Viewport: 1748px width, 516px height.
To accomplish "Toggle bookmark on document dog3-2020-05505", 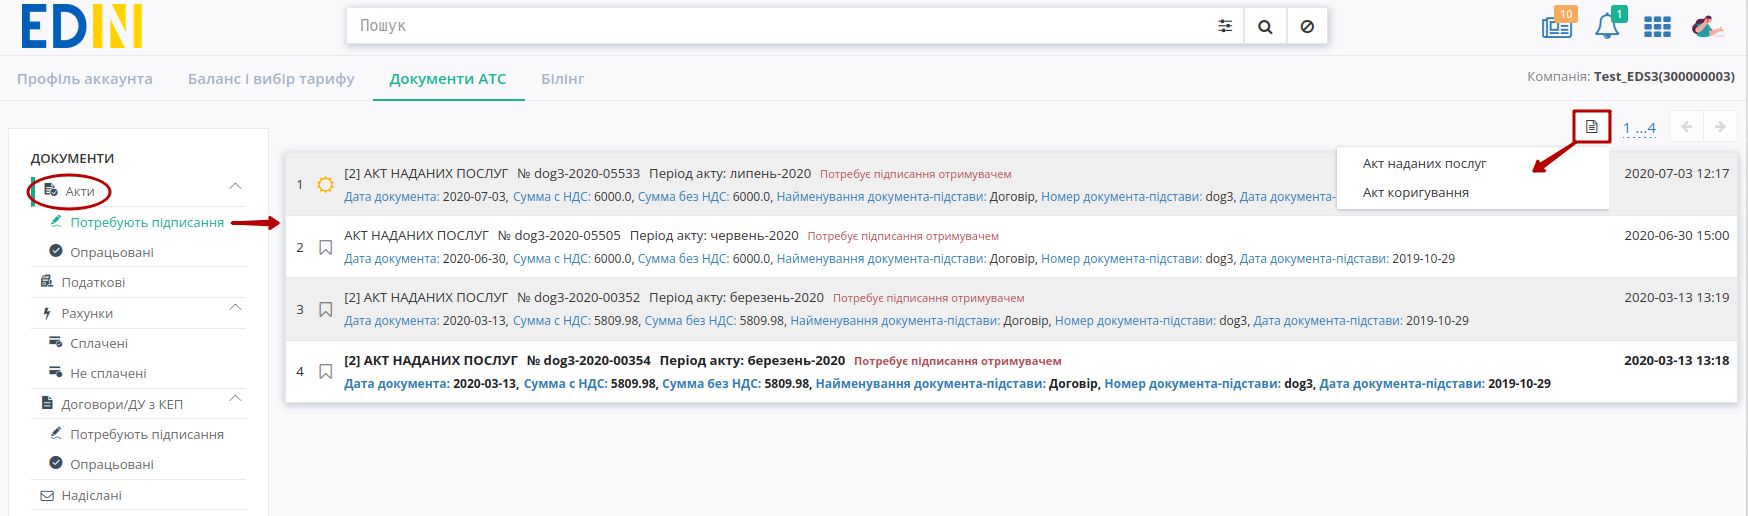I will [x=325, y=247].
